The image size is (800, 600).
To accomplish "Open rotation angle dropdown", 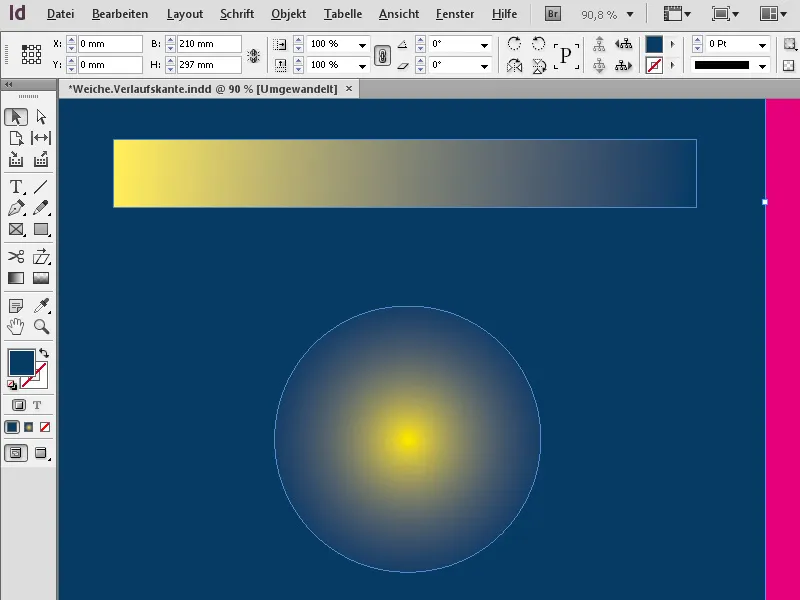I will coord(484,45).
